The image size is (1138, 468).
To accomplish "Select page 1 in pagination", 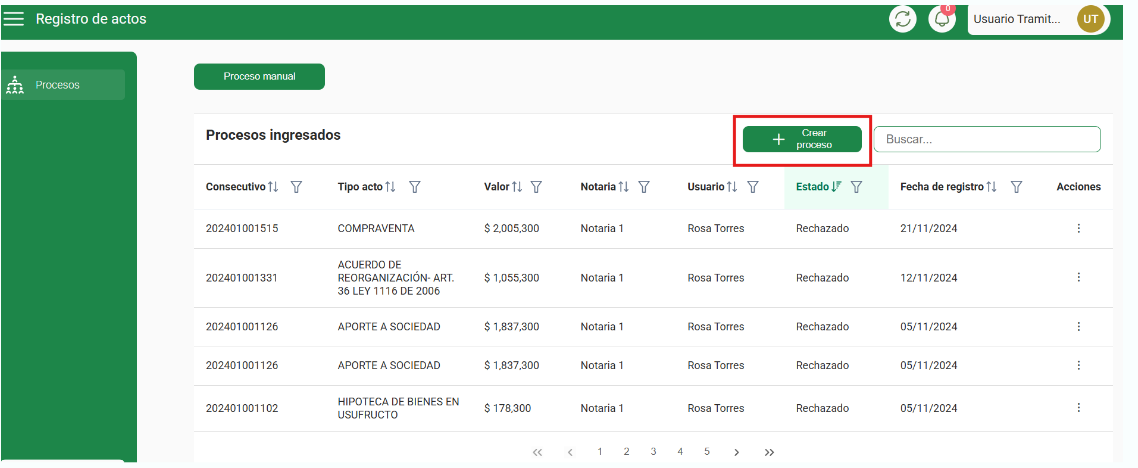I will (600, 451).
